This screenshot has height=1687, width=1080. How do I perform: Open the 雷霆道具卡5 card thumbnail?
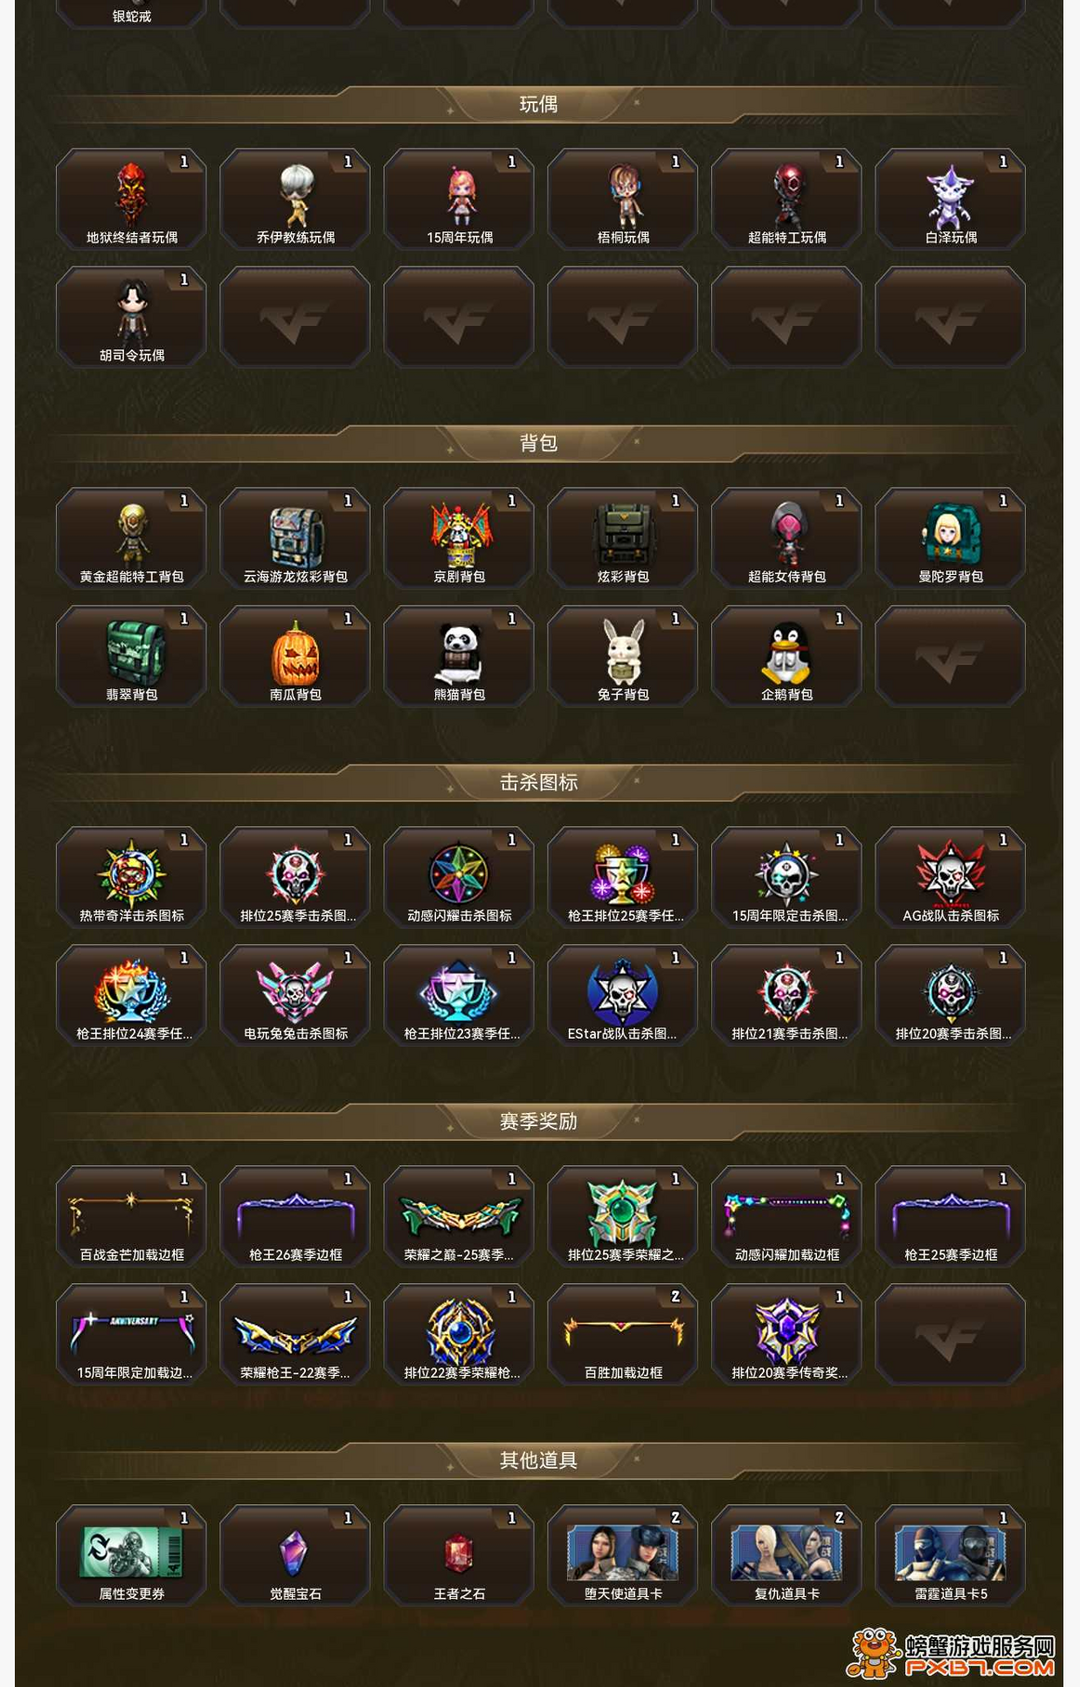[x=950, y=1555]
